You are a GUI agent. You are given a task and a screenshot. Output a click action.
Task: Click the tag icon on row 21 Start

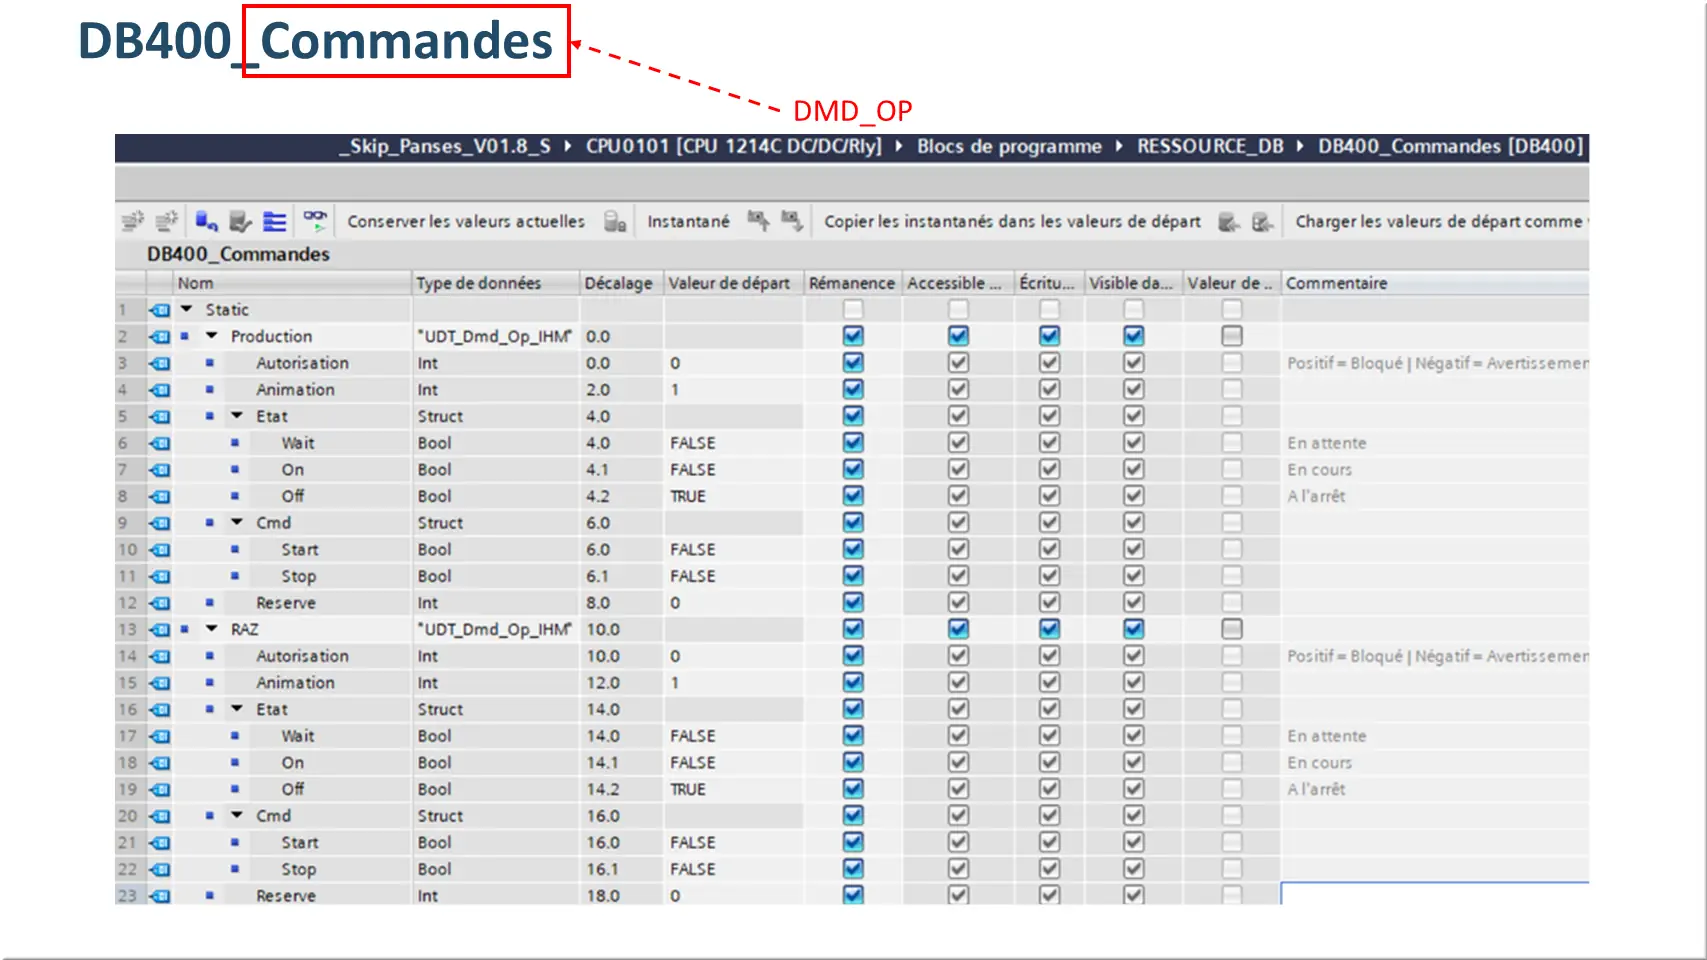tap(160, 843)
